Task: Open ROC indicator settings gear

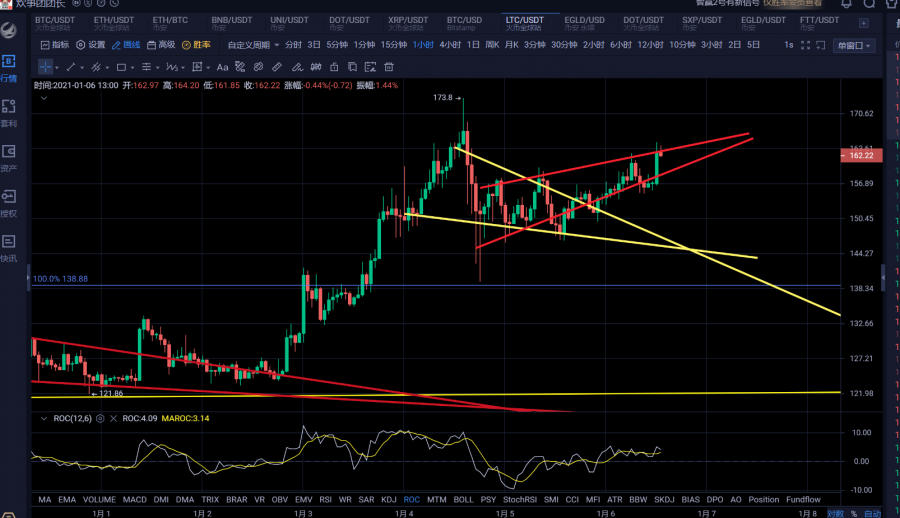Action: click(100, 419)
